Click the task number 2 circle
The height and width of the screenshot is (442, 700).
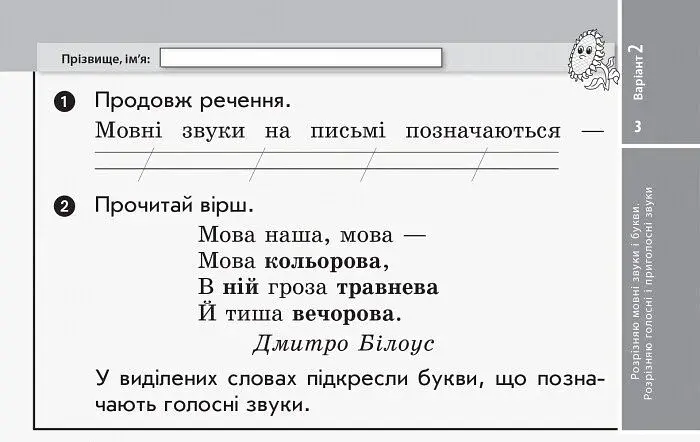click(64, 206)
